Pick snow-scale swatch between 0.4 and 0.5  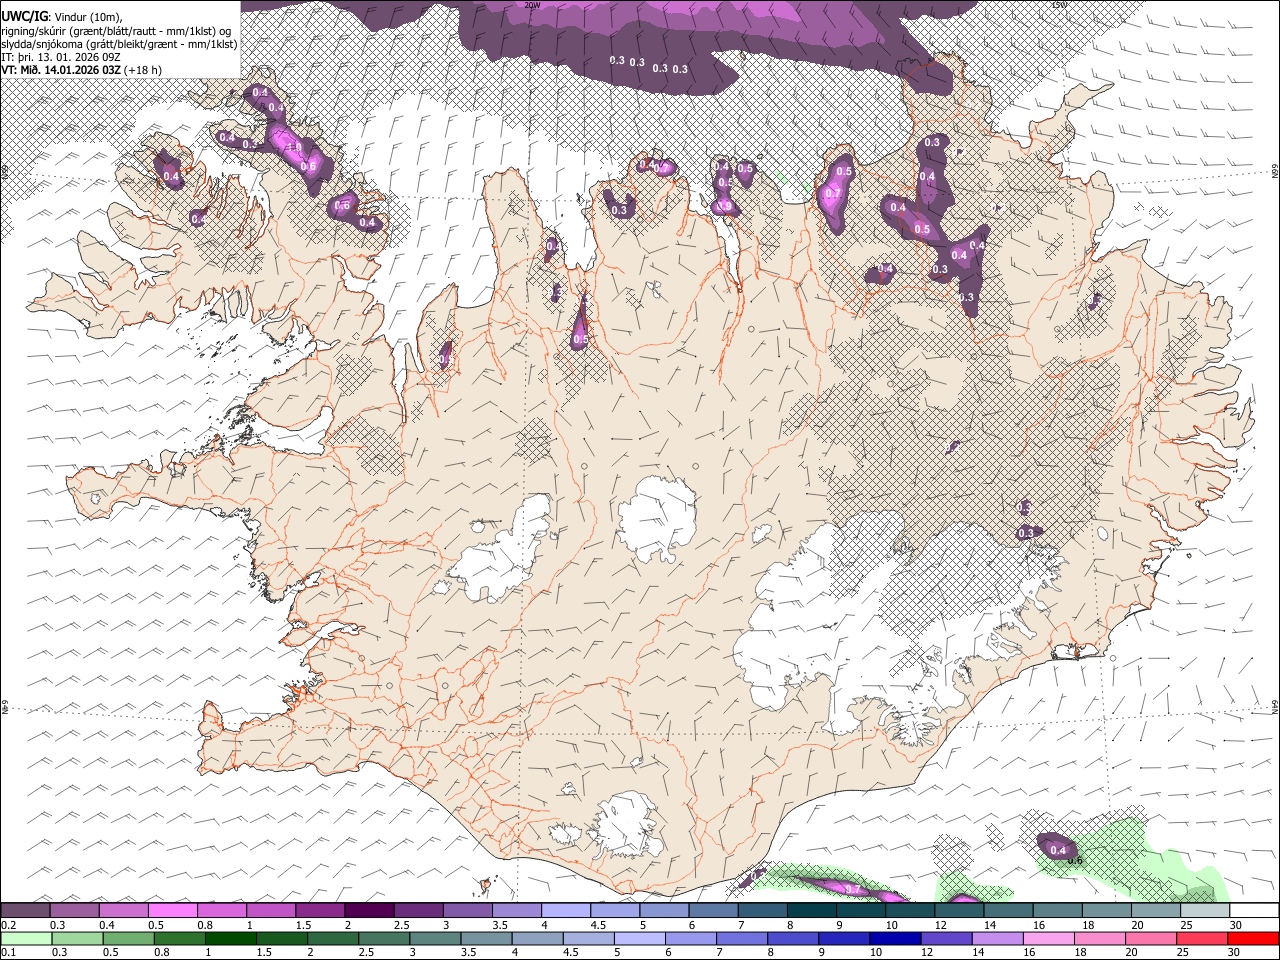[124, 910]
